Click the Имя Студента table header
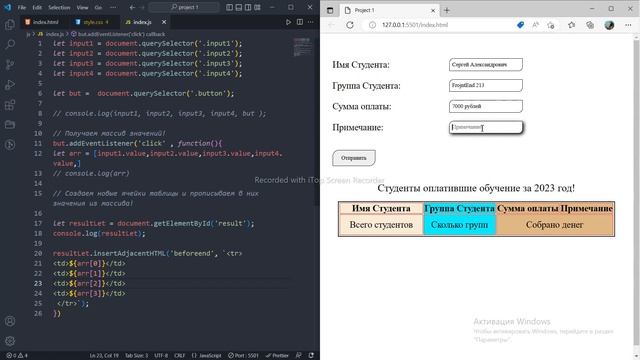 point(381,208)
